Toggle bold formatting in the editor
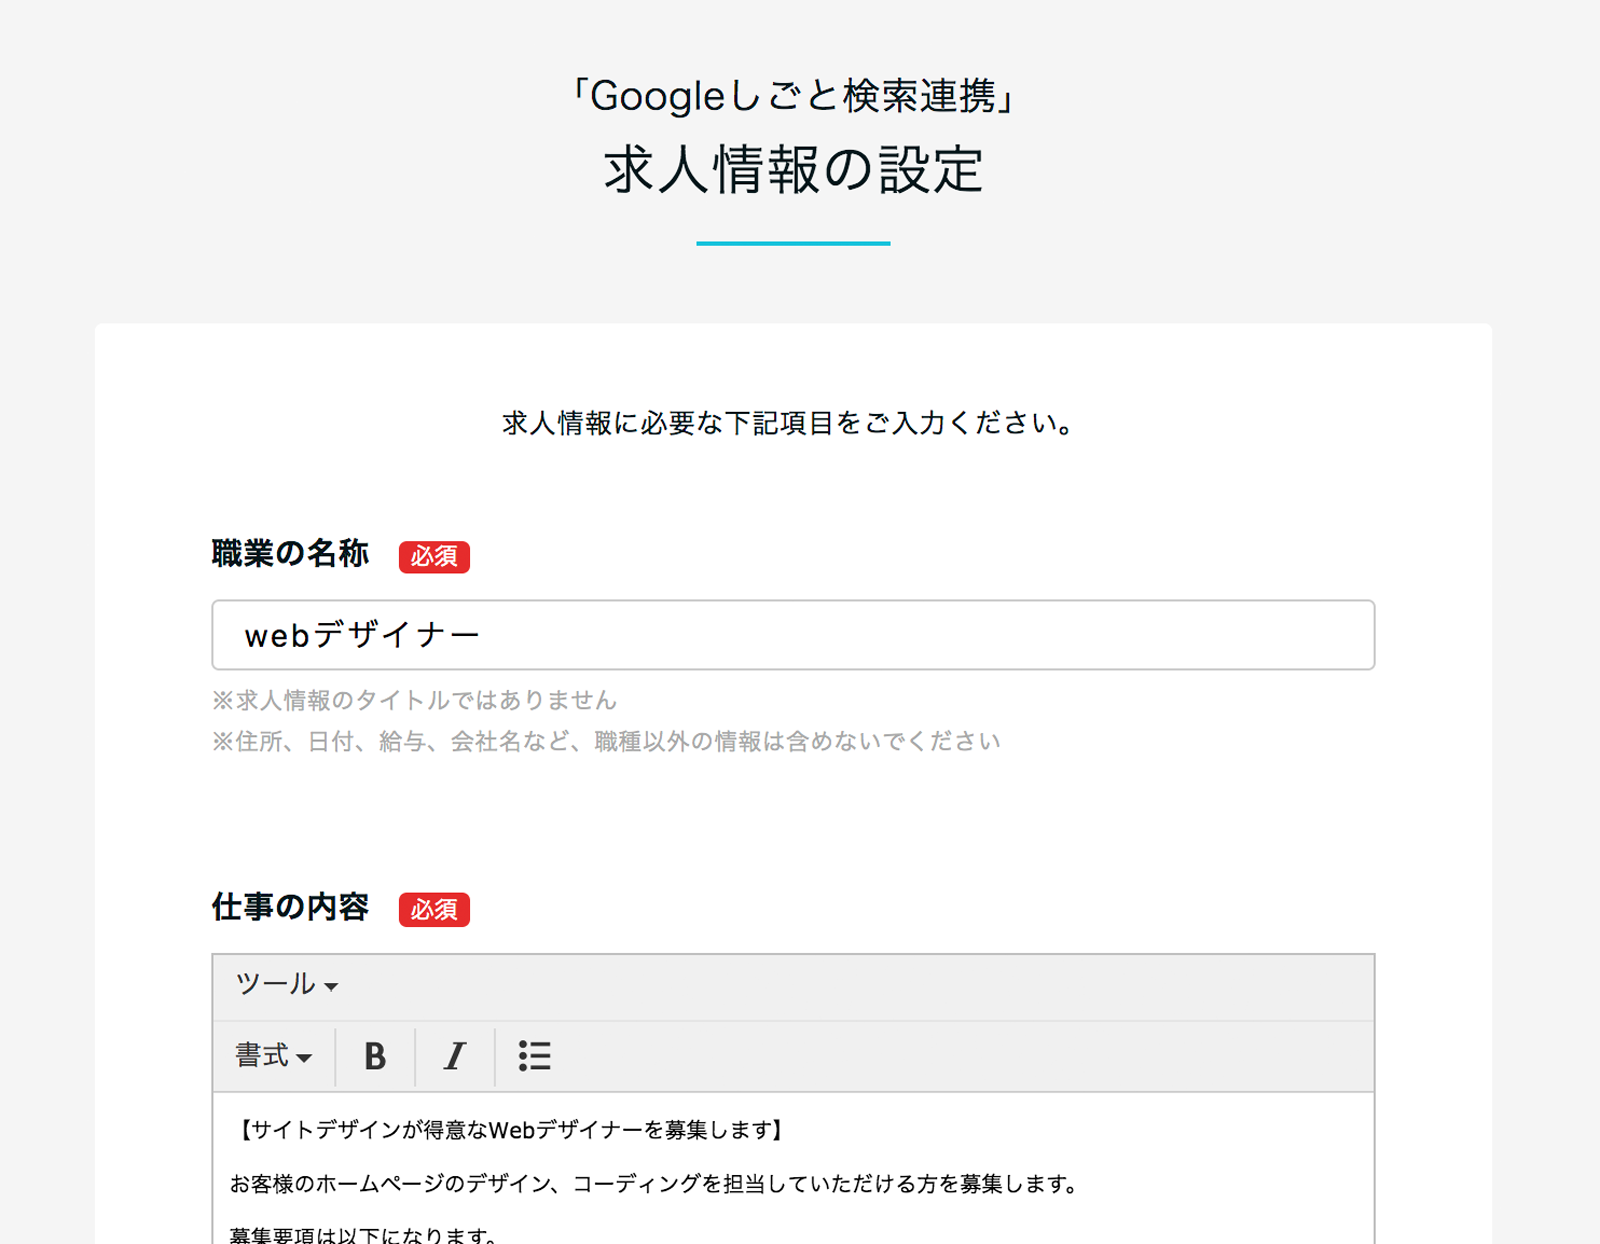Screen dimensions: 1600x1244 click(375, 1056)
